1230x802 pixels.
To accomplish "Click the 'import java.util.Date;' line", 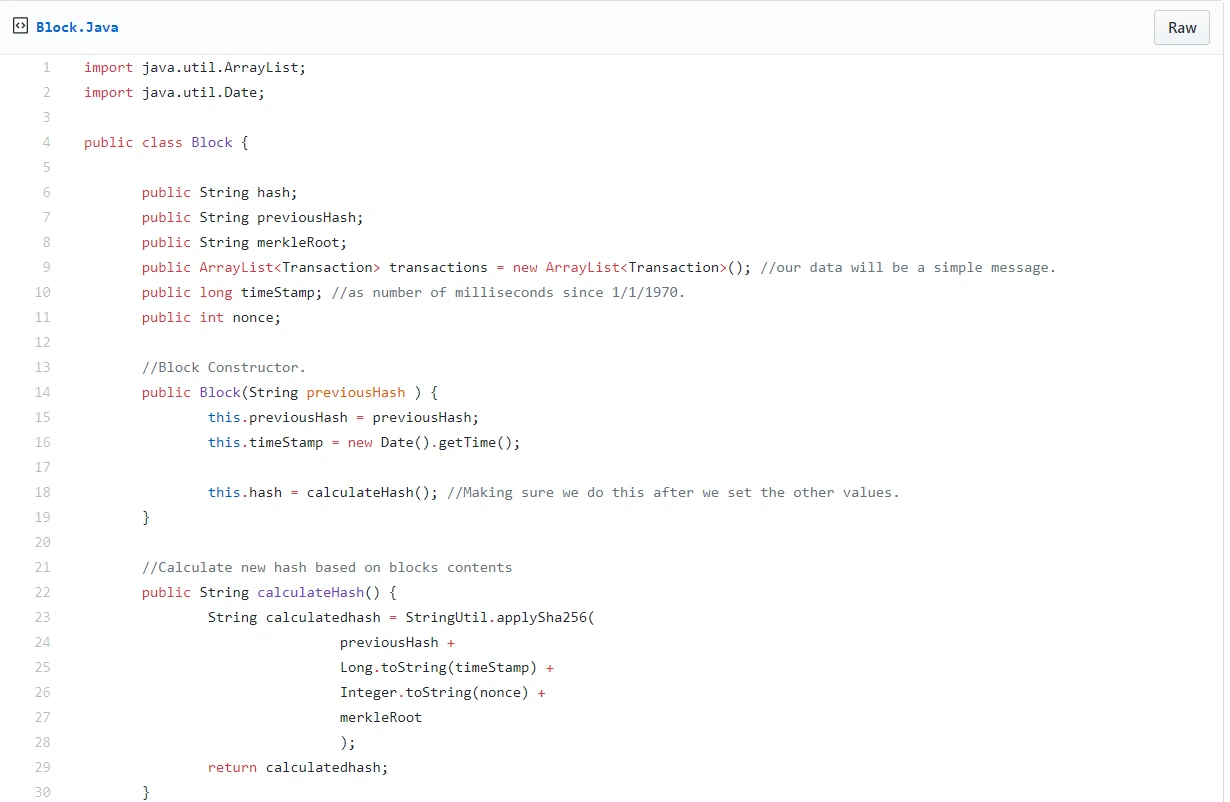I will pos(174,93).
